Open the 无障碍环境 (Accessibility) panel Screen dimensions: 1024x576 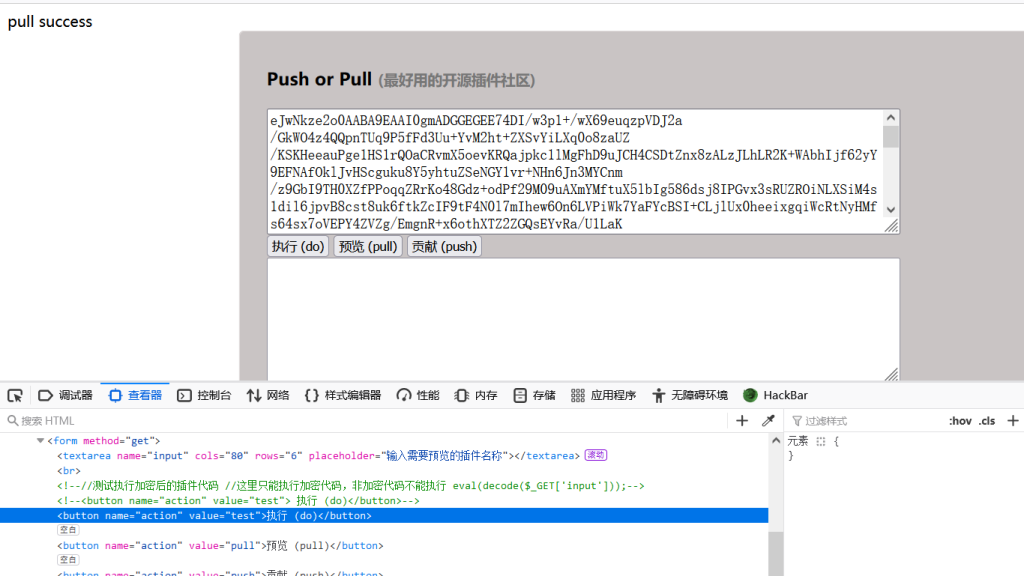click(x=689, y=395)
